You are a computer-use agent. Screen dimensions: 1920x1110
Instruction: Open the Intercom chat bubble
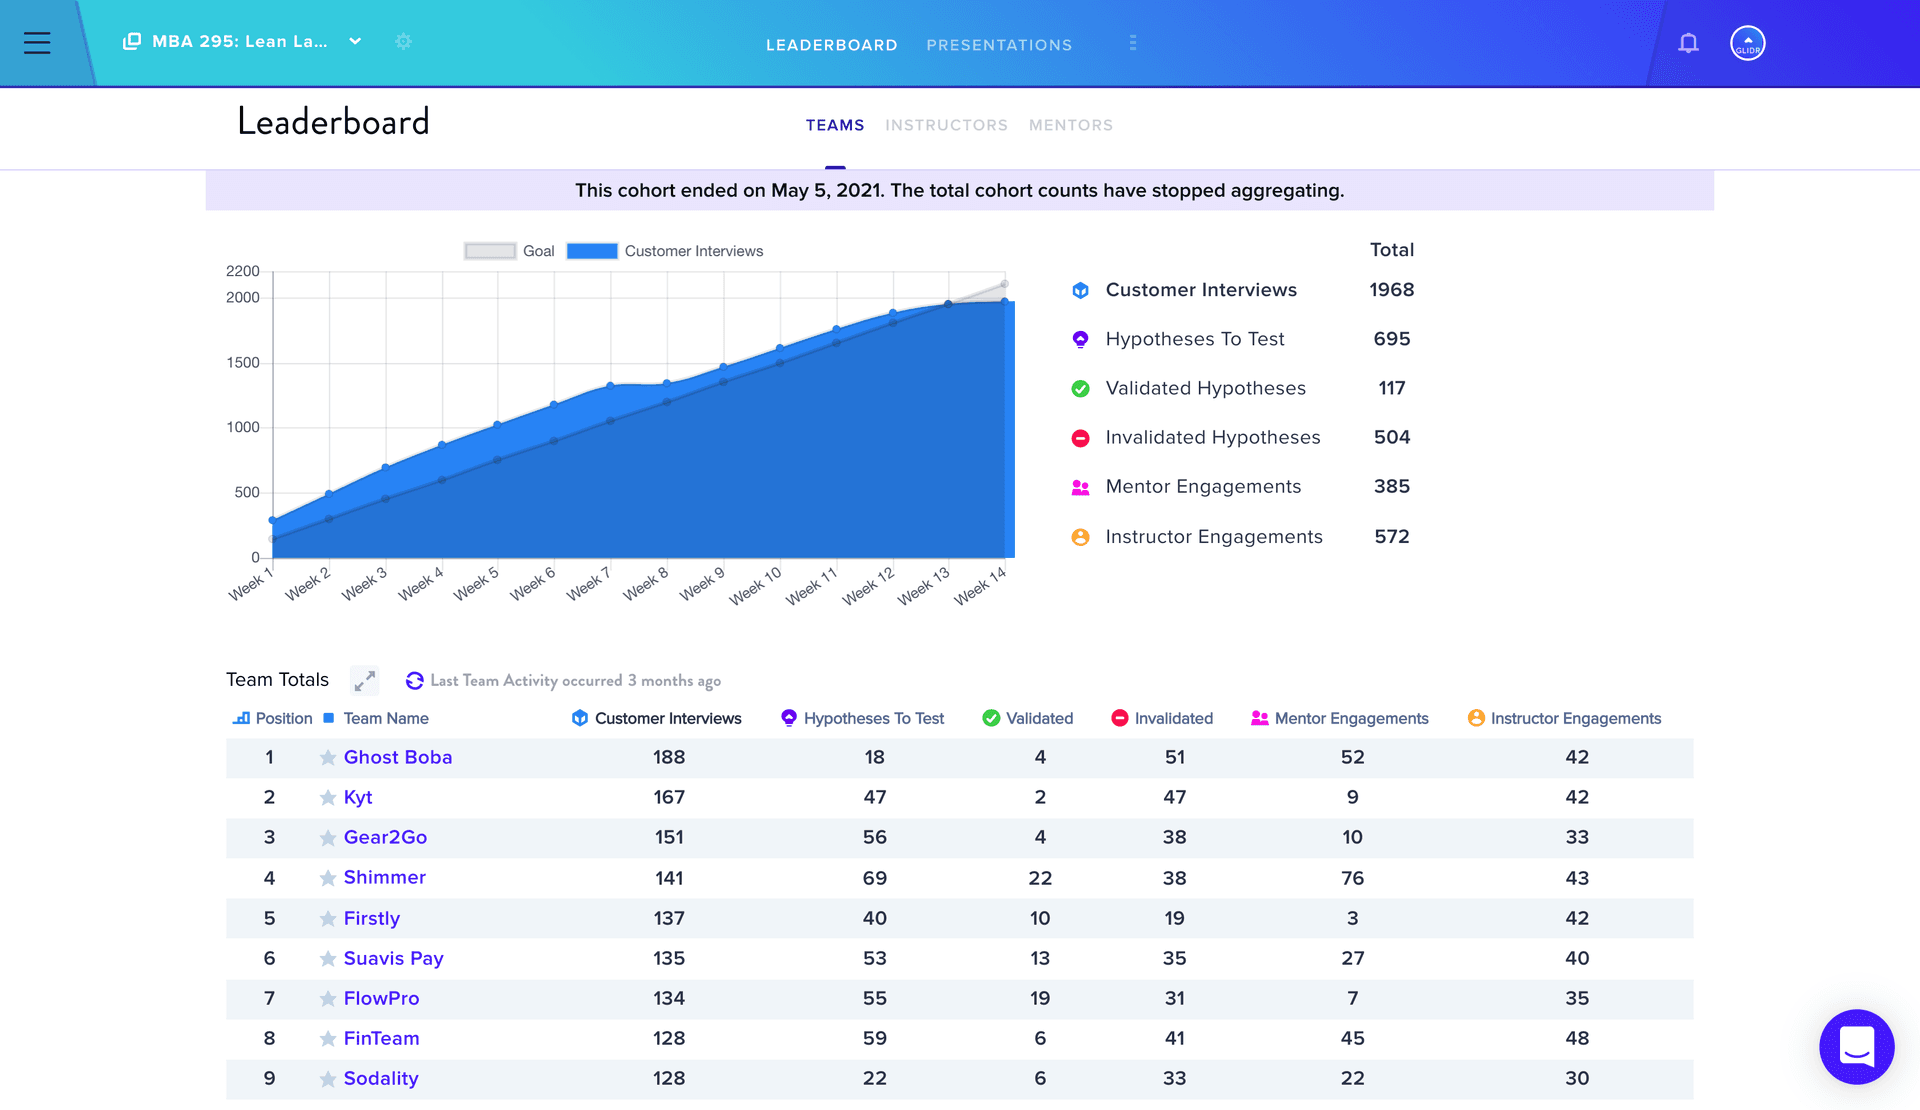[x=1857, y=1047]
